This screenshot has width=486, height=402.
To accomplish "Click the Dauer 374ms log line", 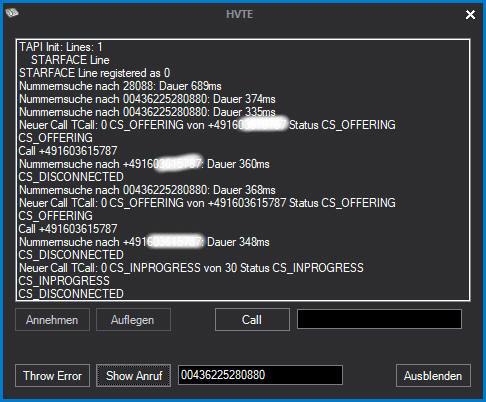I will 147,99.
